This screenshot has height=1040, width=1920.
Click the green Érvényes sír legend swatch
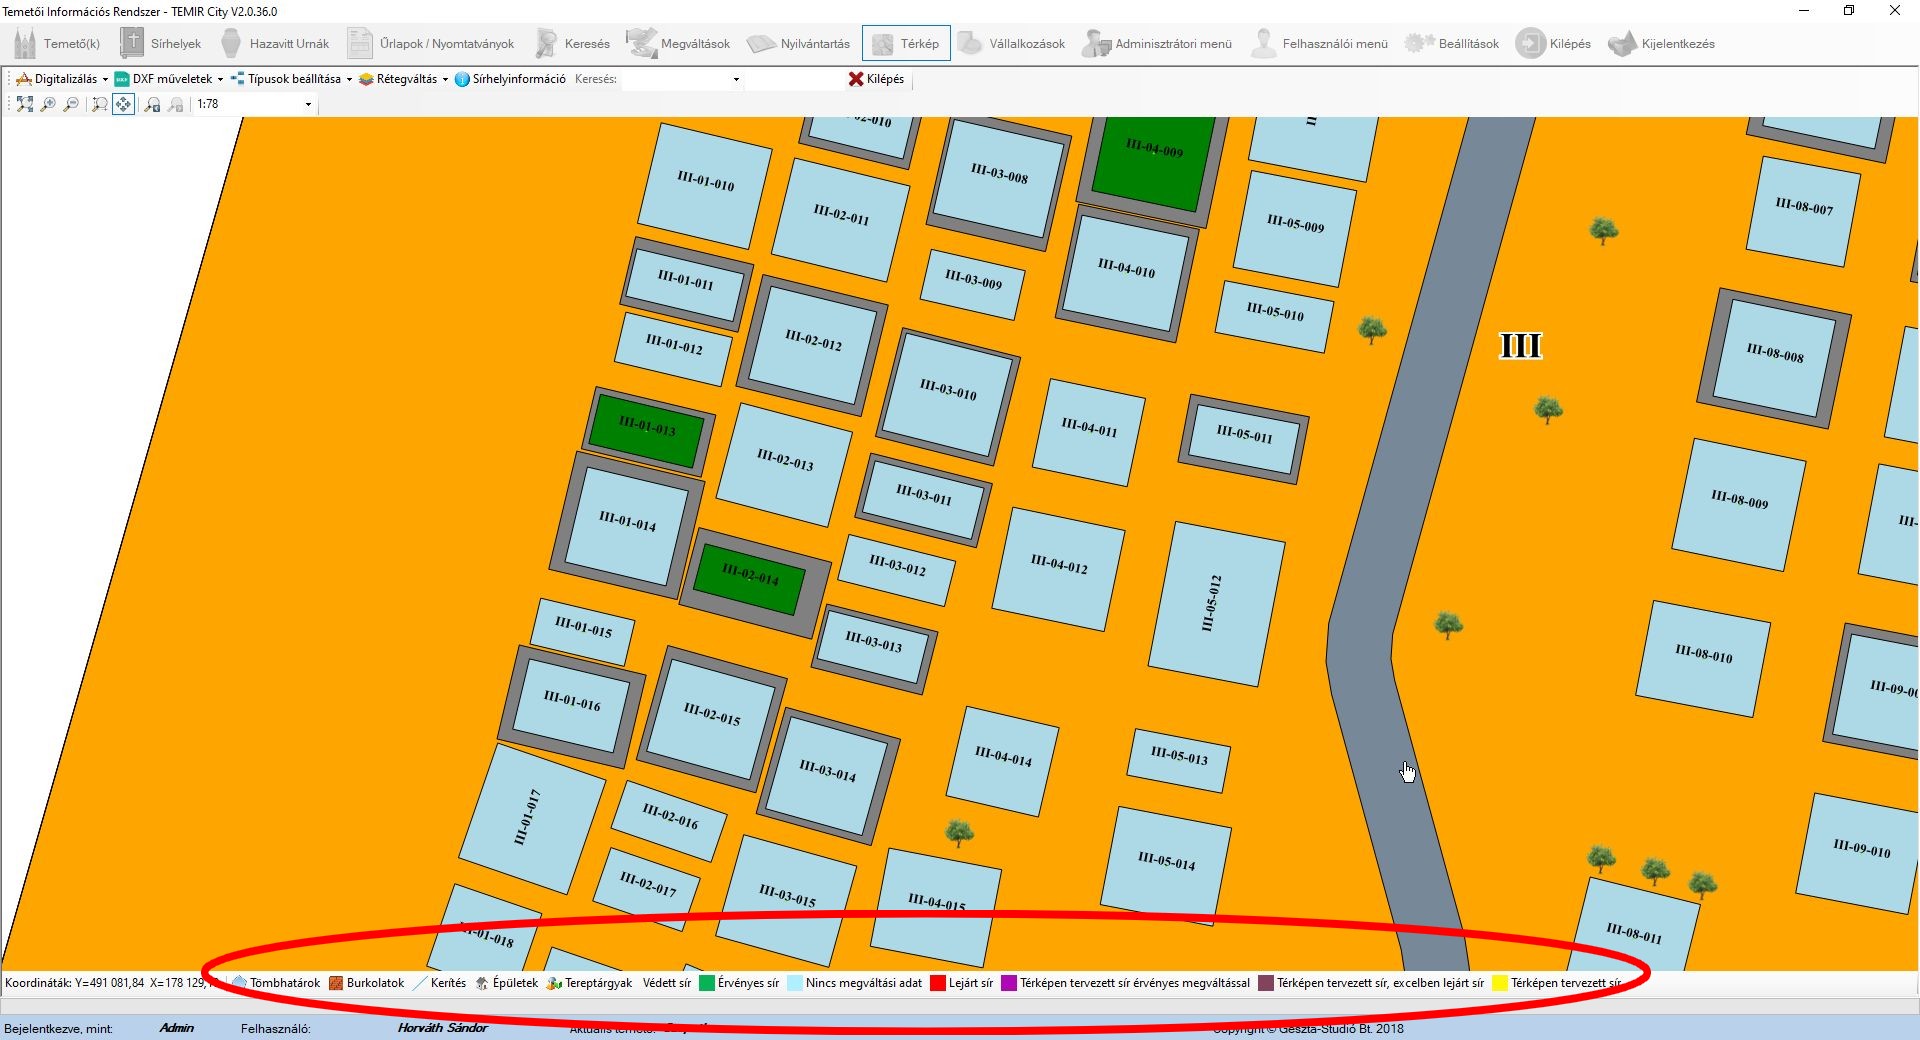[707, 983]
